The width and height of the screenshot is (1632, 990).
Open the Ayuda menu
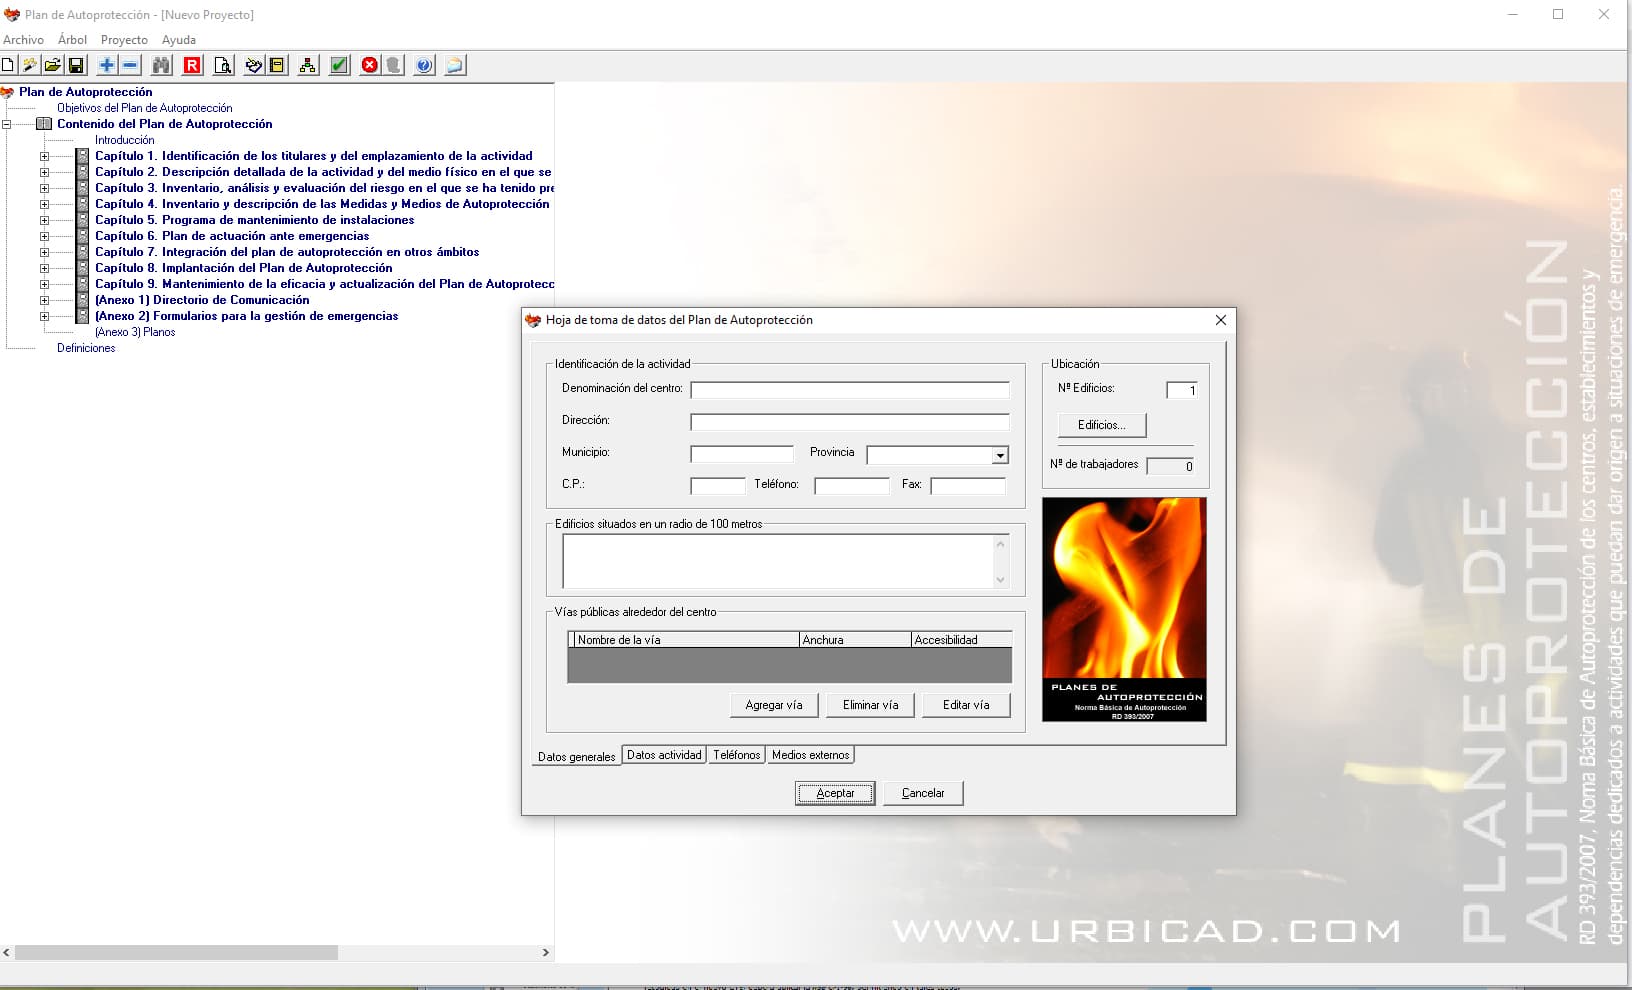[179, 40]
